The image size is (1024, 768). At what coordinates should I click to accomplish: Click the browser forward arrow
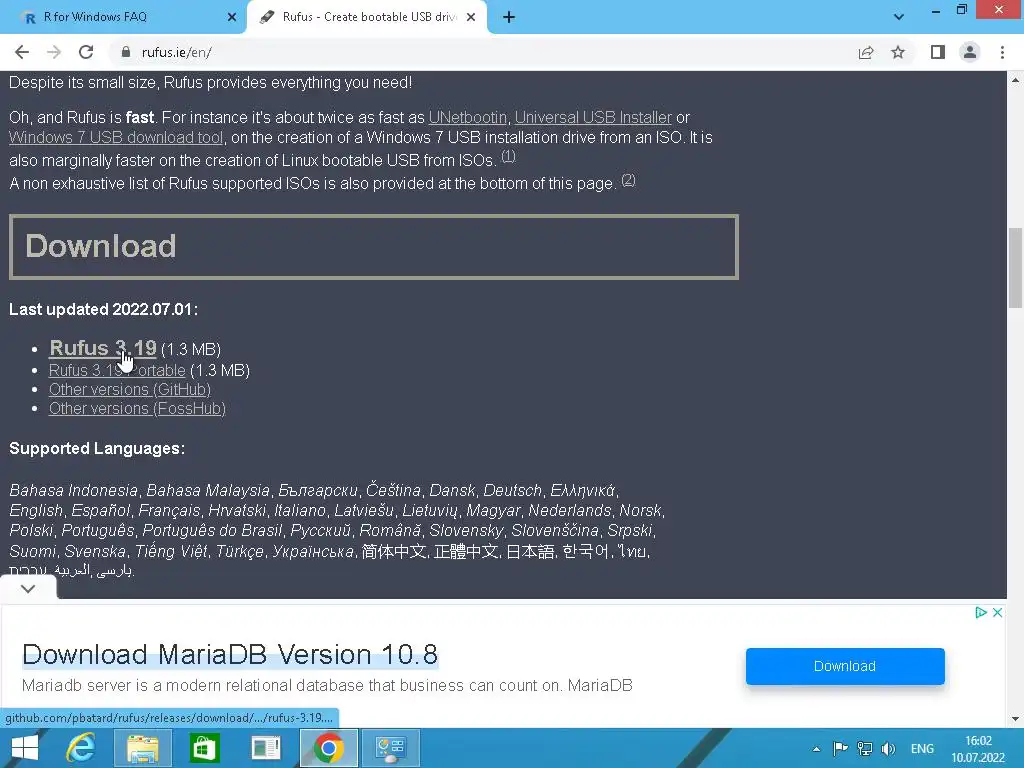[x=54, y=52]
